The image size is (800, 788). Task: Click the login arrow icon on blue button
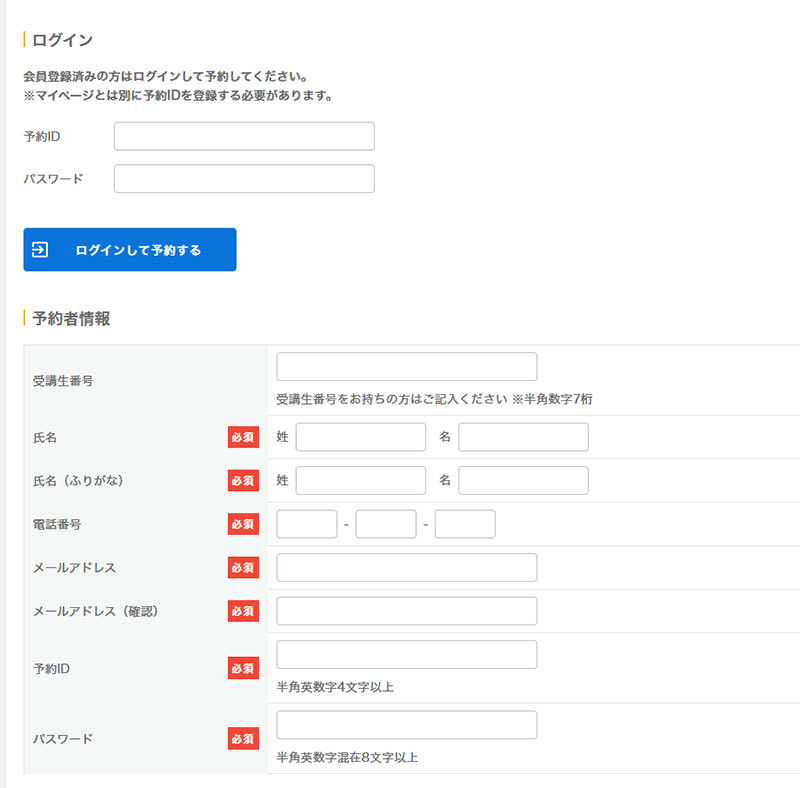coord(41,250)
